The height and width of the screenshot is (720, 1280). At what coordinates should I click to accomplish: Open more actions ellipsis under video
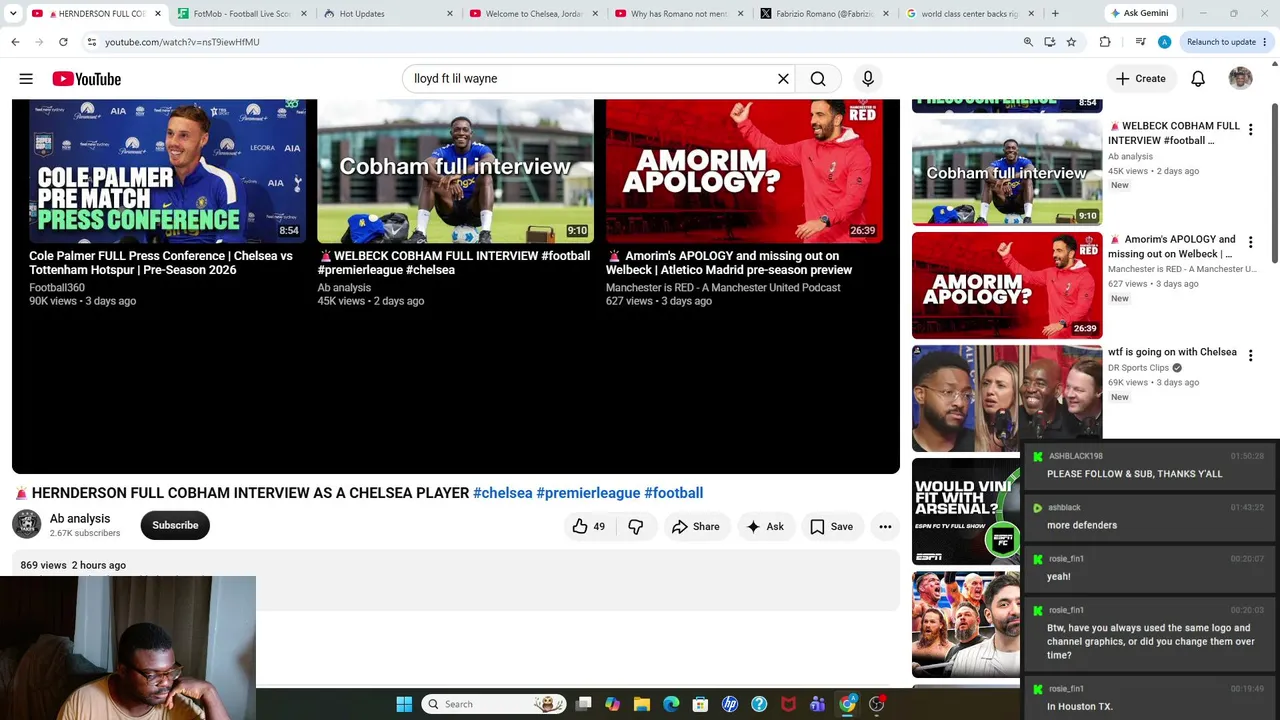pos(885,527)
